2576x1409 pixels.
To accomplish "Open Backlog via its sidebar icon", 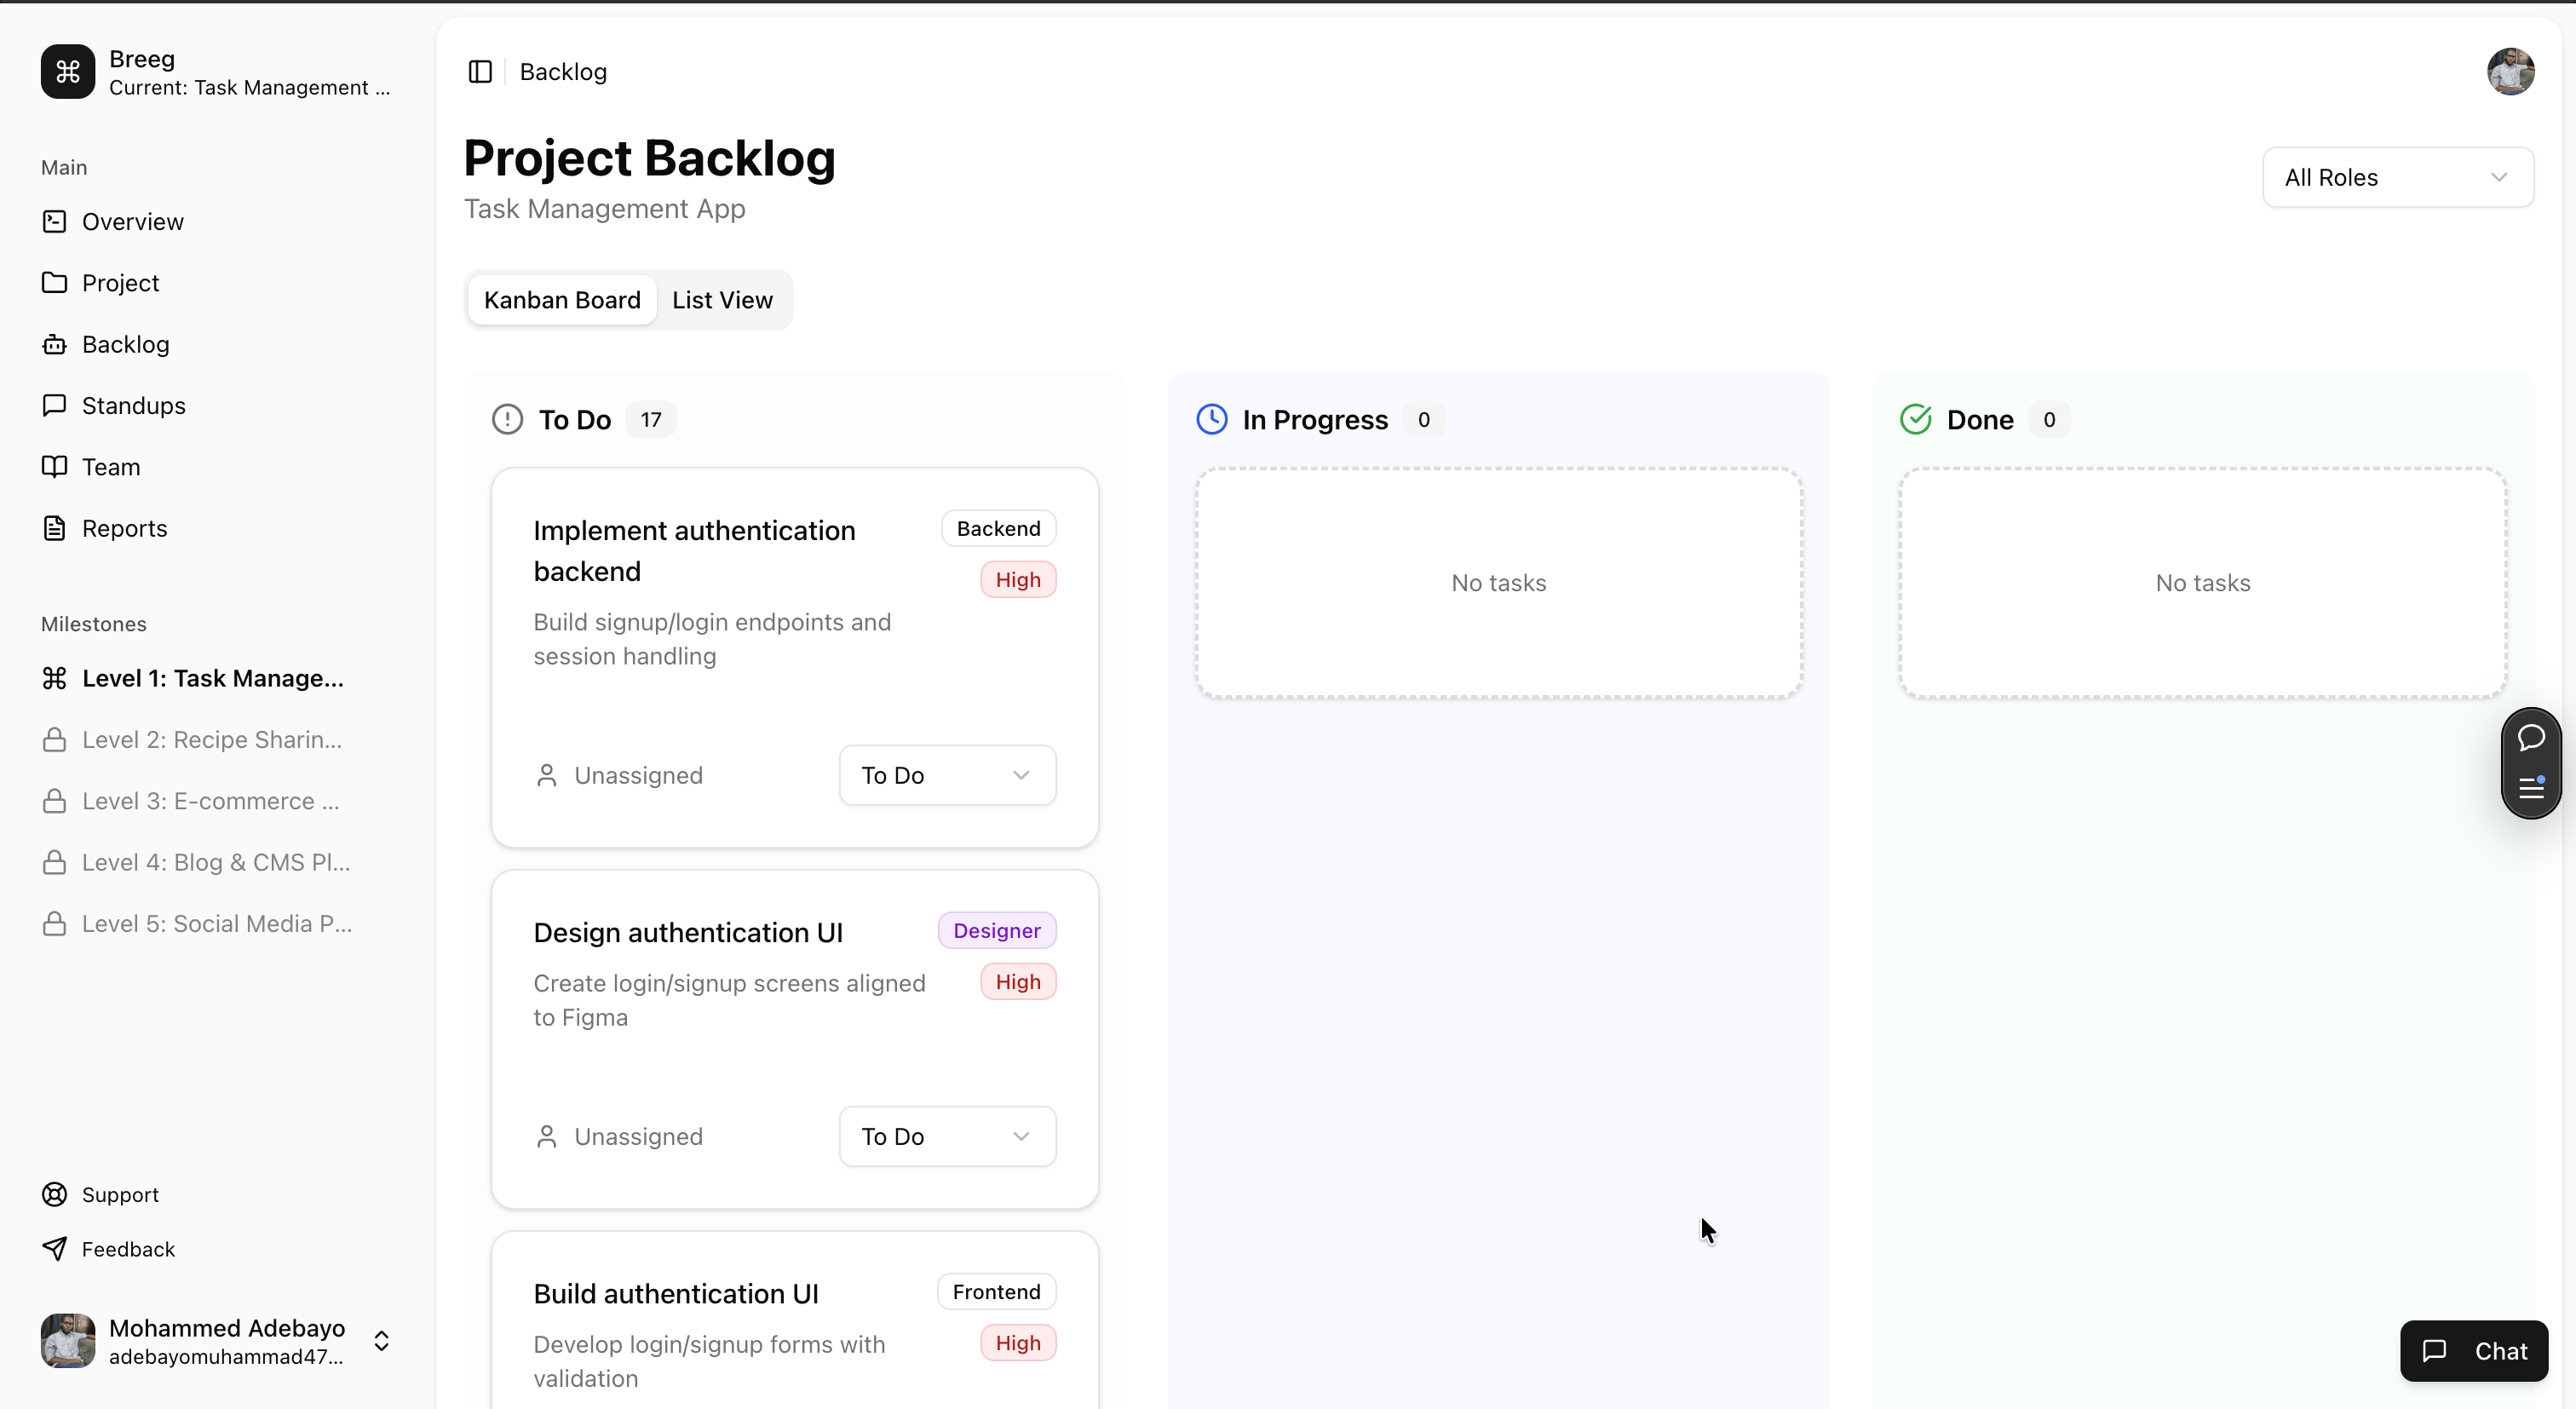I will 55,344.
